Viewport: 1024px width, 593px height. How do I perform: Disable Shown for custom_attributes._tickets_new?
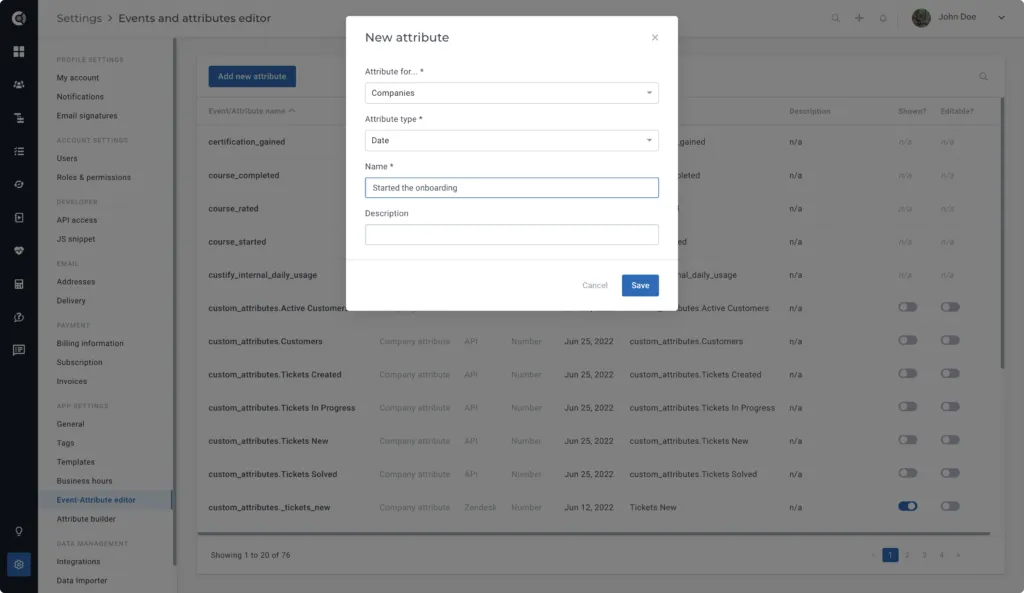(x=908, y=506)
